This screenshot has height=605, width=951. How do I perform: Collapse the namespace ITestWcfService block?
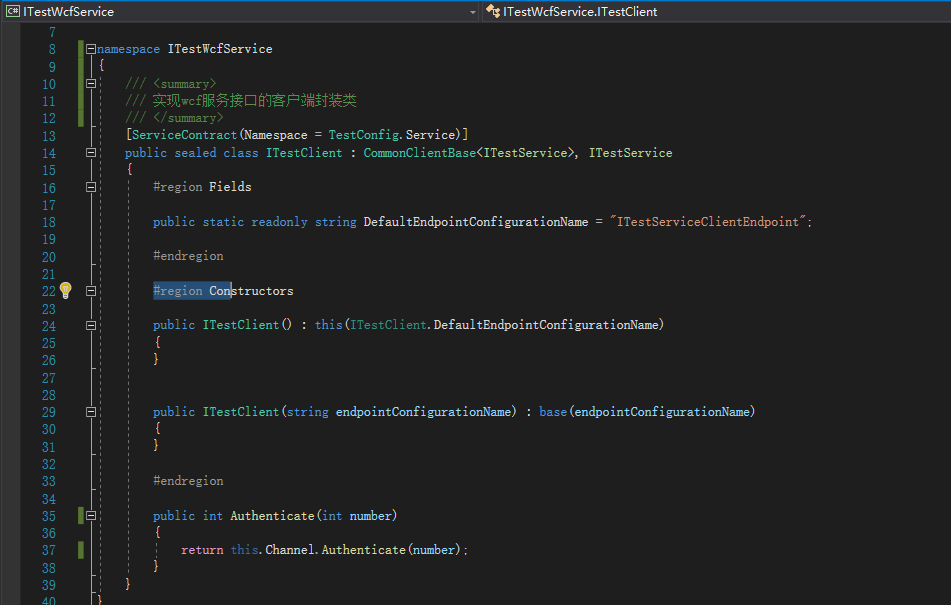pos(91,48)
